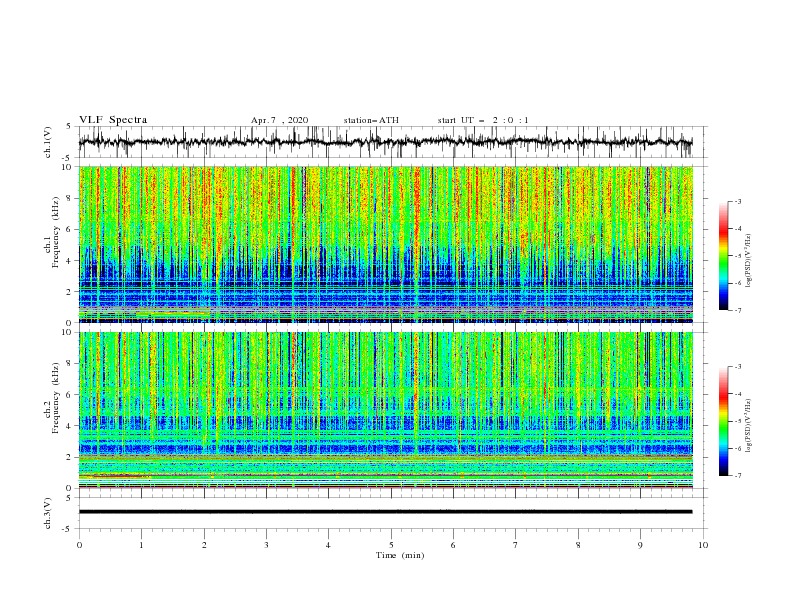Click the "ch.3(V)" axis label
Screen dimensions: 792x612
(48, 513)
